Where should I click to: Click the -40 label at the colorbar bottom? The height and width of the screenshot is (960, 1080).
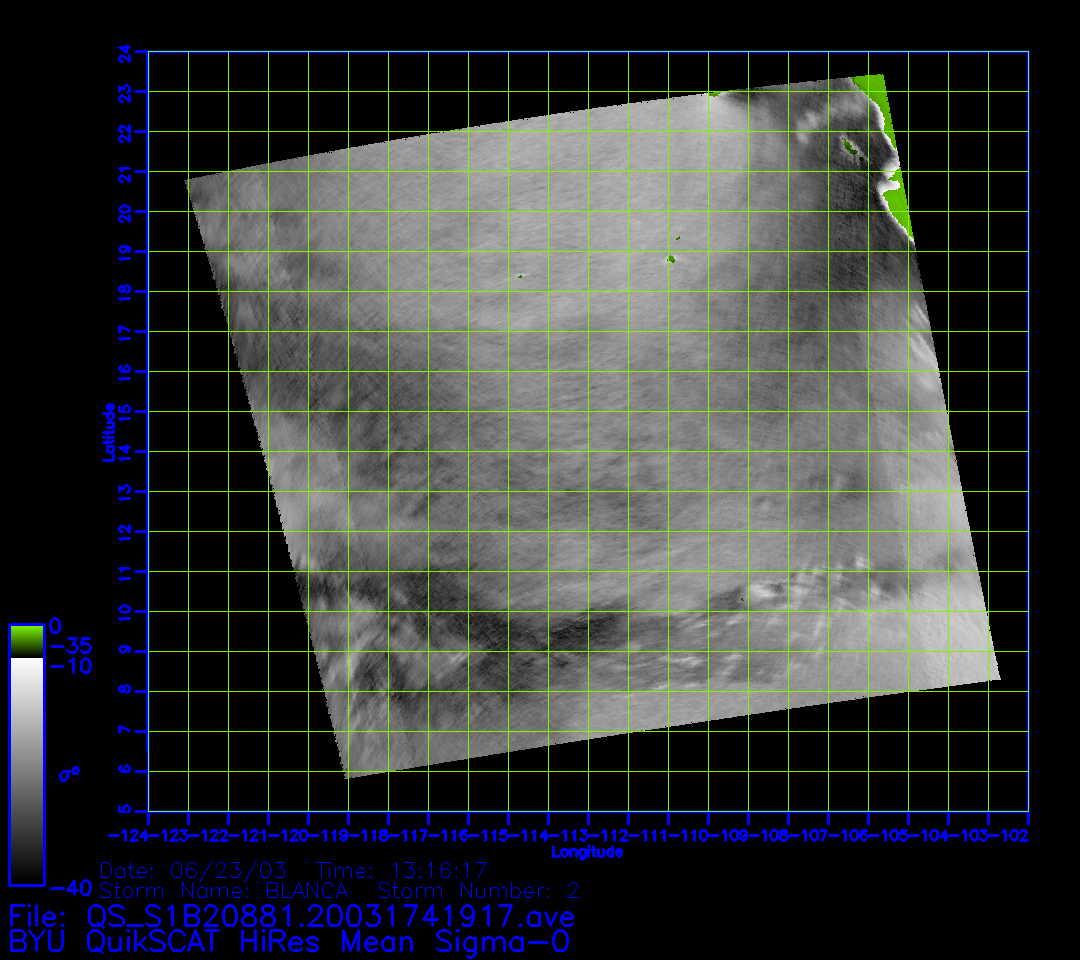pos(70,887)
